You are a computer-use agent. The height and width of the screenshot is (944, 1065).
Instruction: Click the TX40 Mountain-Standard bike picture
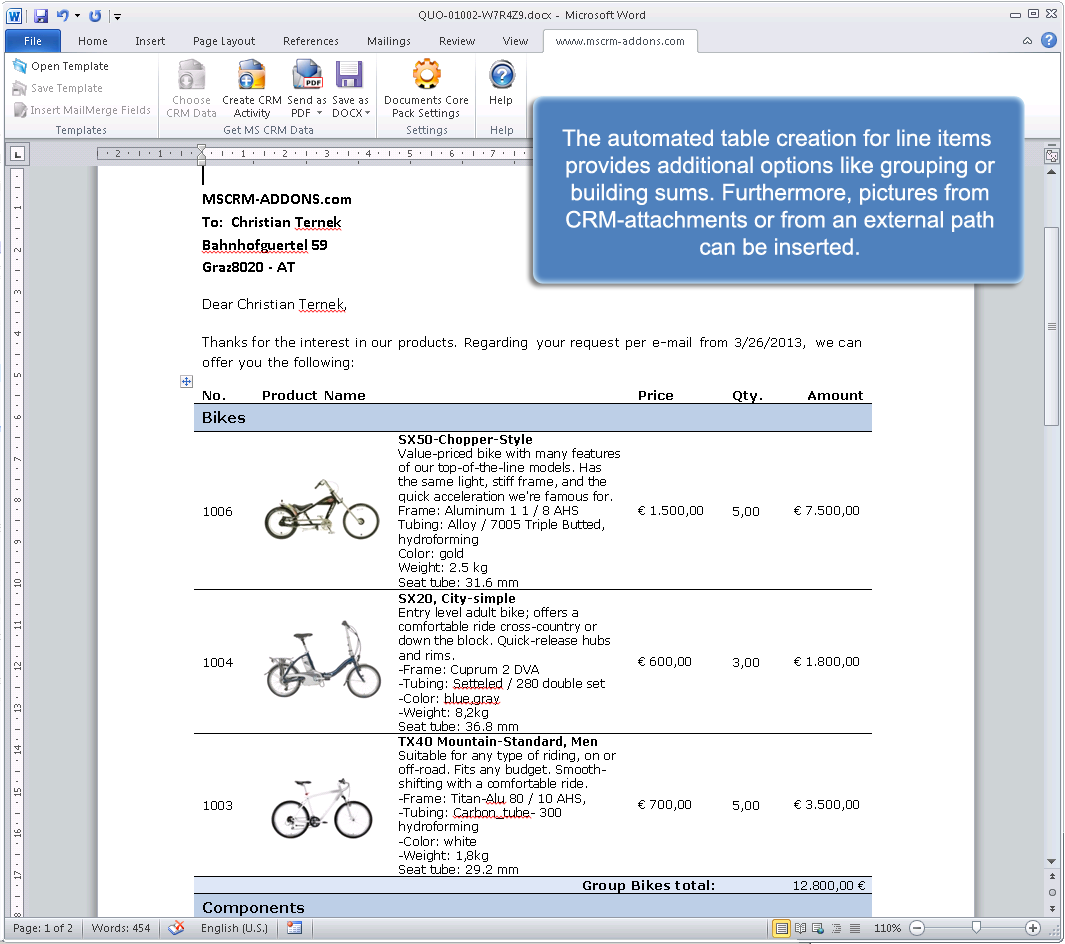click(x=321, y=808)
